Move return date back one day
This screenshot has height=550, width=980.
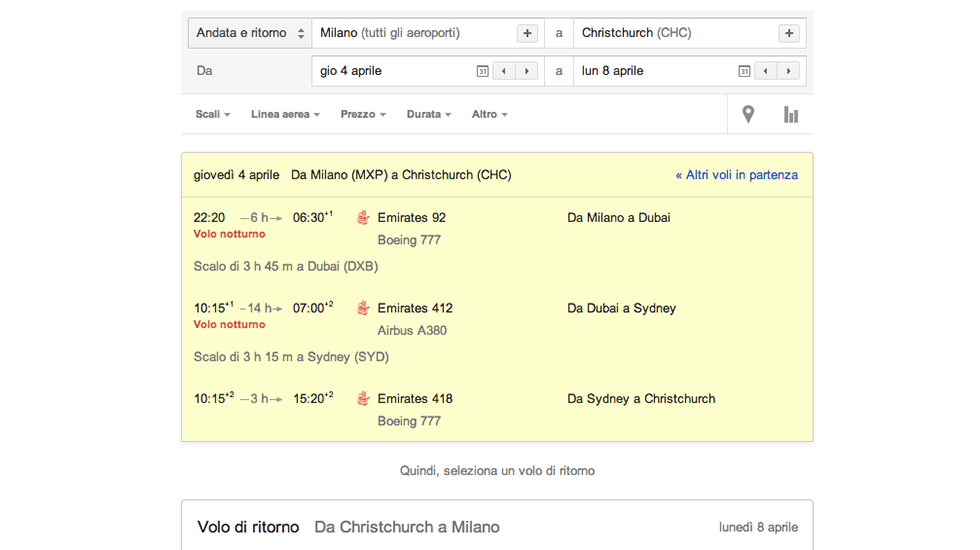767,71
